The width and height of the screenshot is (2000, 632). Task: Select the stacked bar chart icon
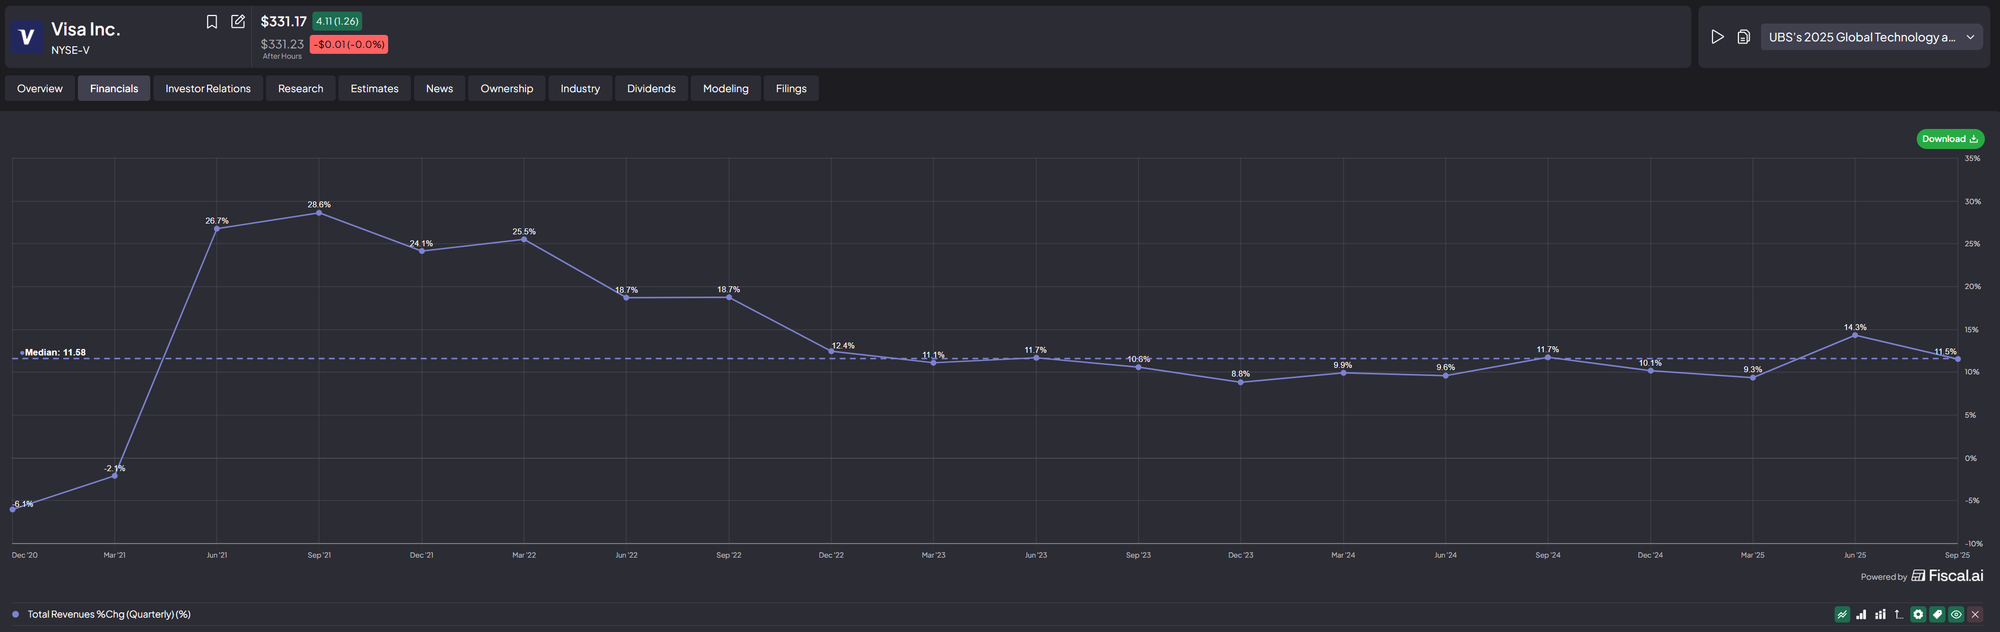click(1880, 615)
